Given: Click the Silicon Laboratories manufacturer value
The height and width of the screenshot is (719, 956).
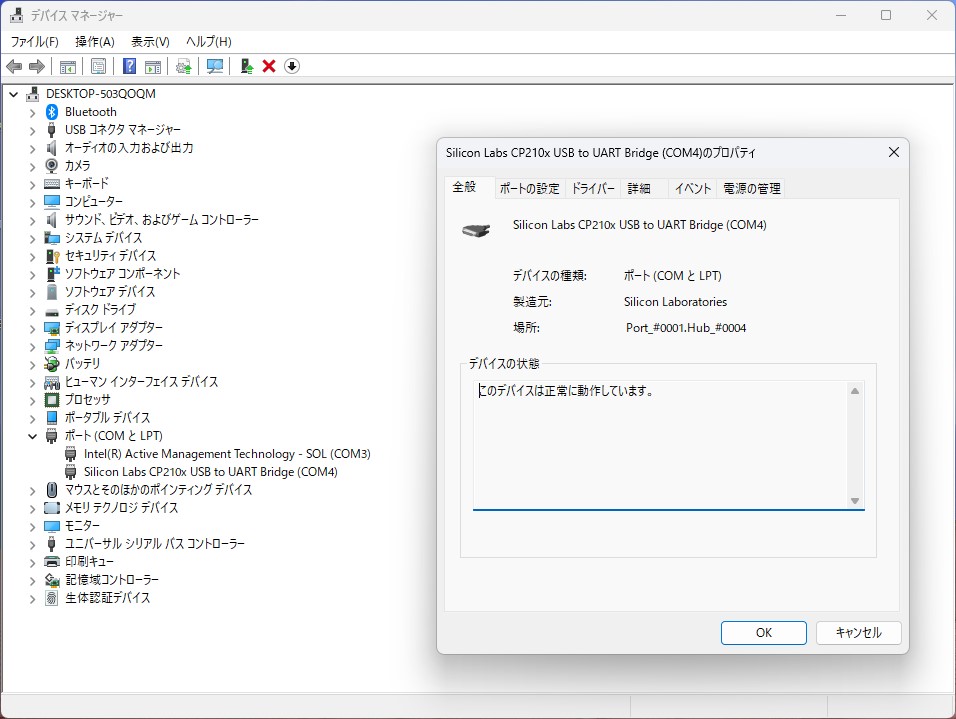Looking at the screenshot, I should tap(675, 302).
